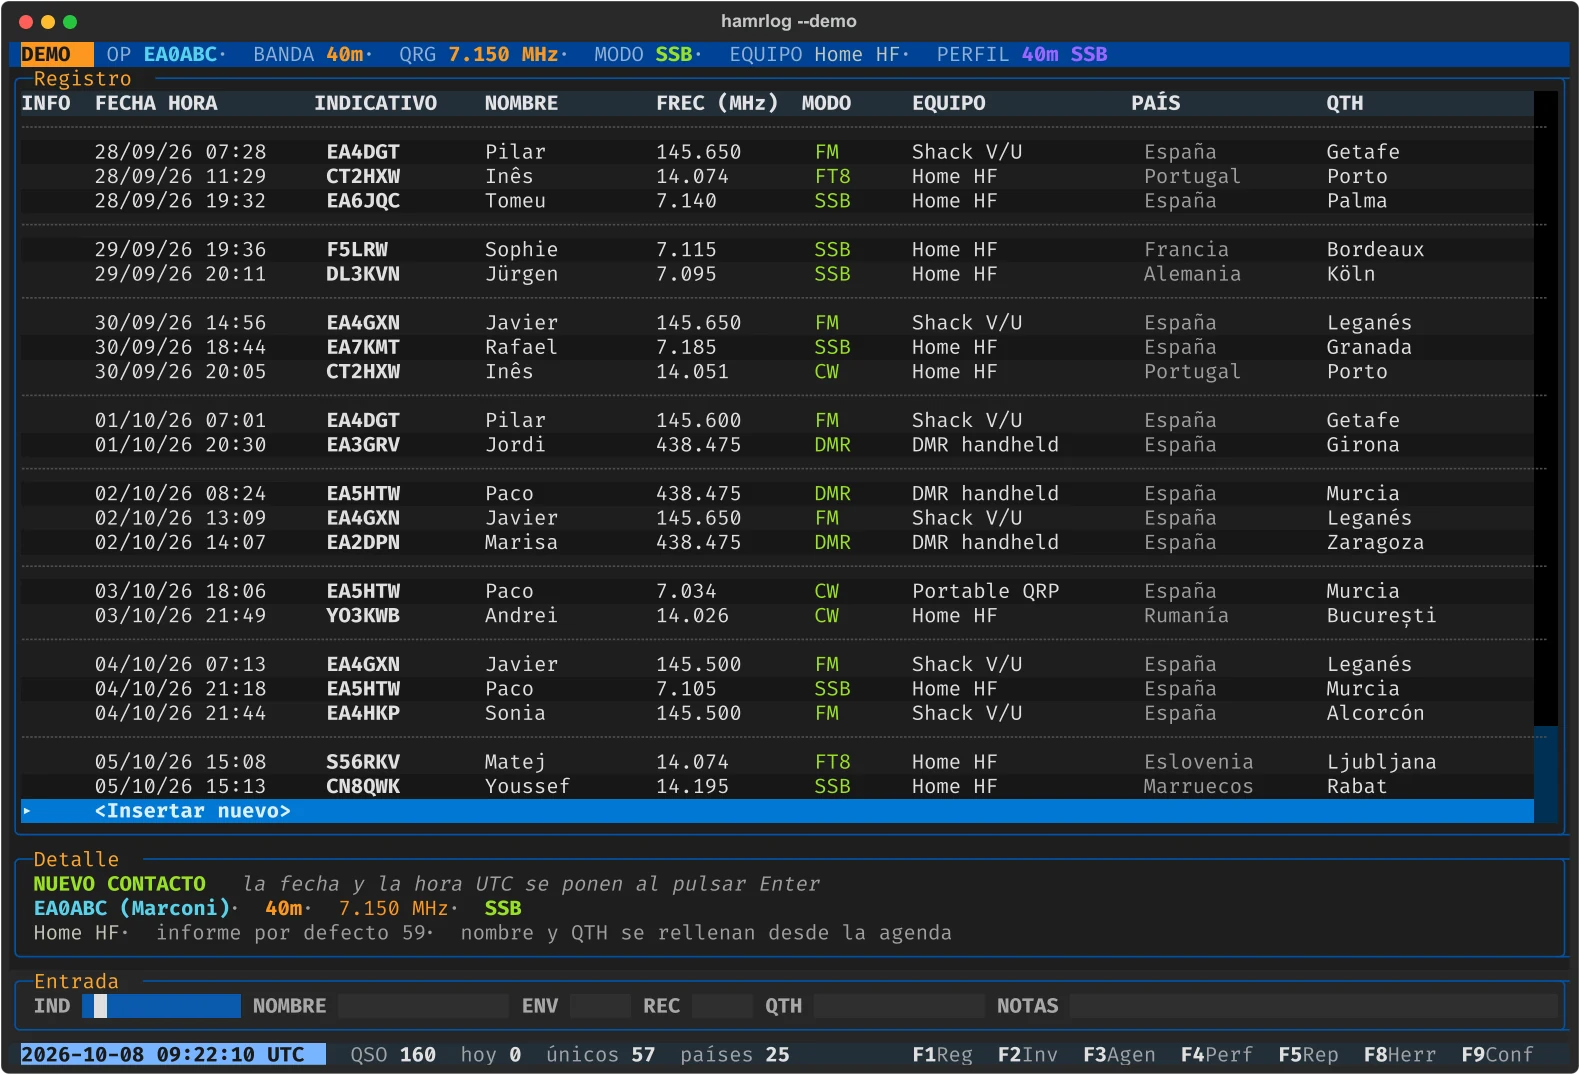This screenshot has height=1075, width=1580.
Task: Select the F4 Perf profile shortcut
Action: point(1216,1055)
